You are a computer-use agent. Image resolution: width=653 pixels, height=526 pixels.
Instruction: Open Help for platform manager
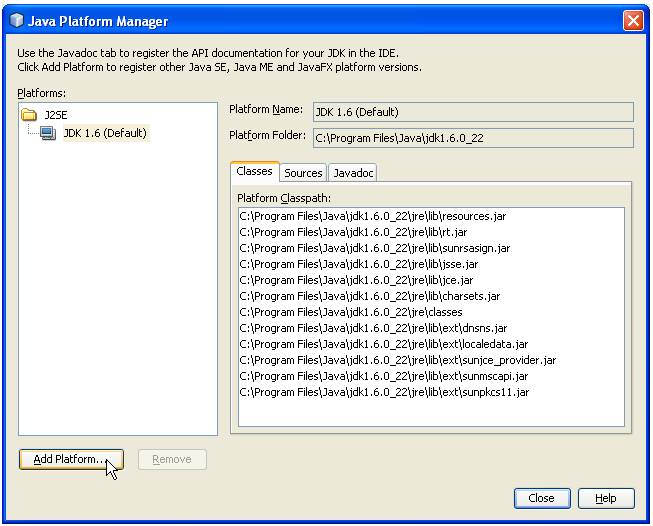point(606,498)
